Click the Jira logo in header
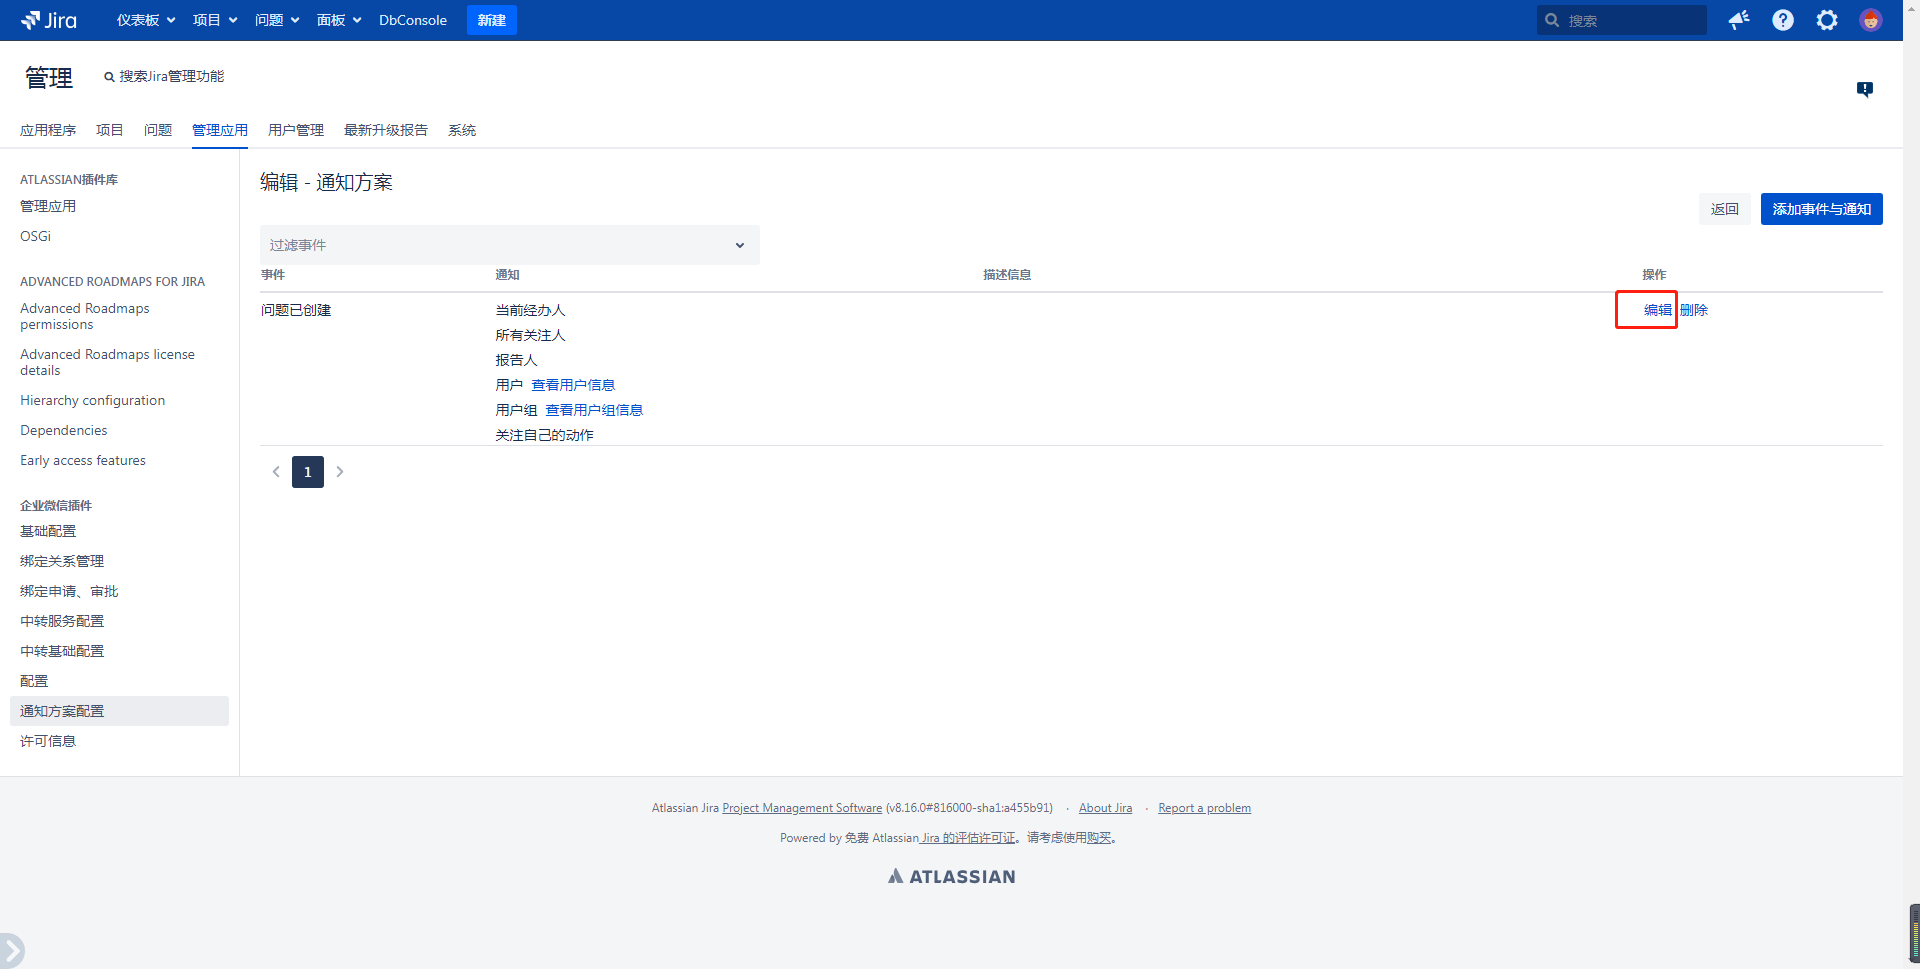 pos(49,20)
